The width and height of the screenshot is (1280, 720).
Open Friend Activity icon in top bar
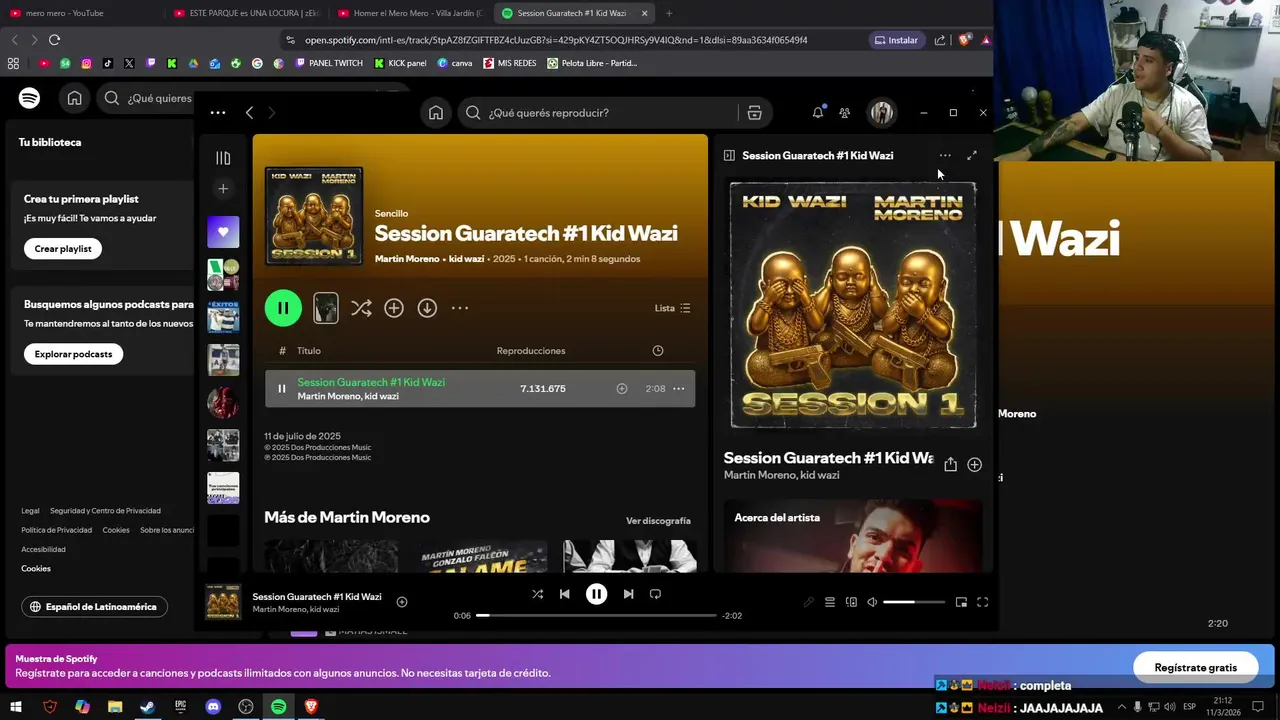click(x=845, y=113)
